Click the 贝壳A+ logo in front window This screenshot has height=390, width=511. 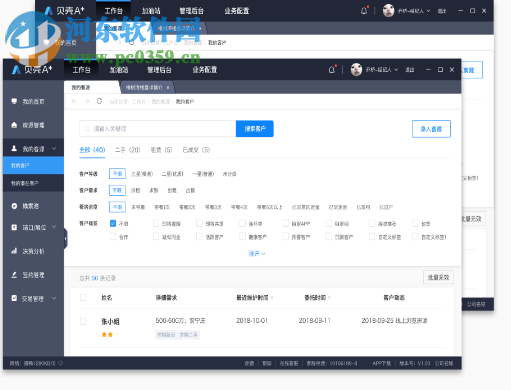(x=32, y=69)
